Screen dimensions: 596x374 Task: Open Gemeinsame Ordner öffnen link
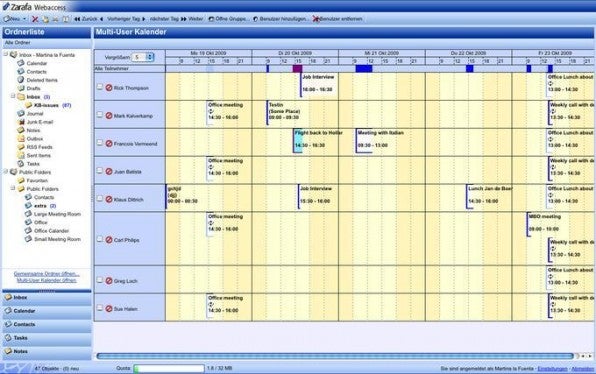pyautogui.click(x=47, y=274)
